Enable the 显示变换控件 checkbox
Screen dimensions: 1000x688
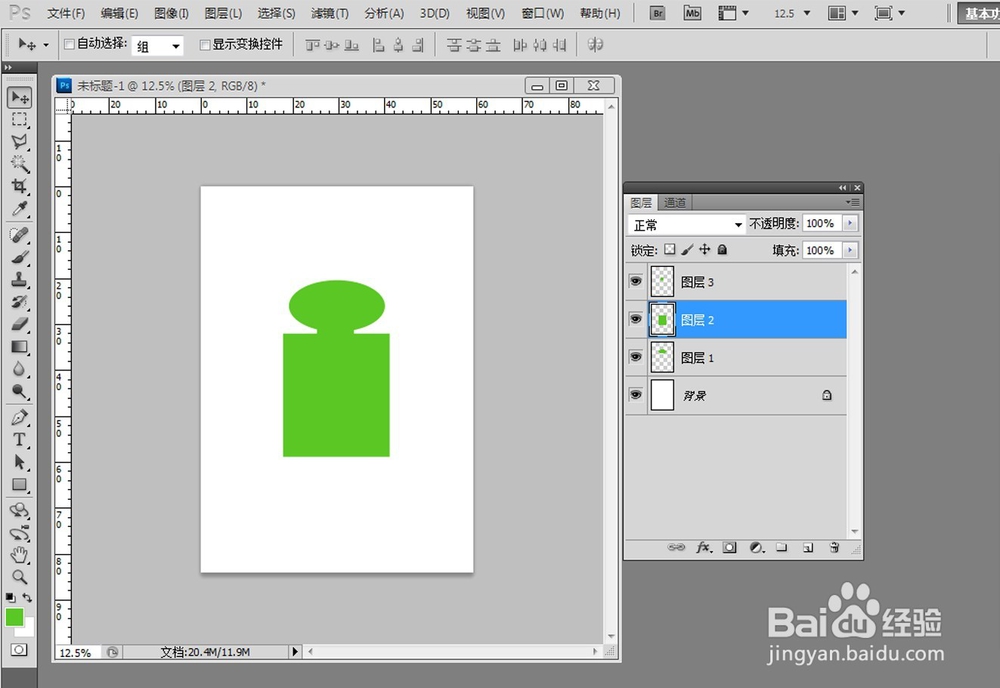(205, 45)
